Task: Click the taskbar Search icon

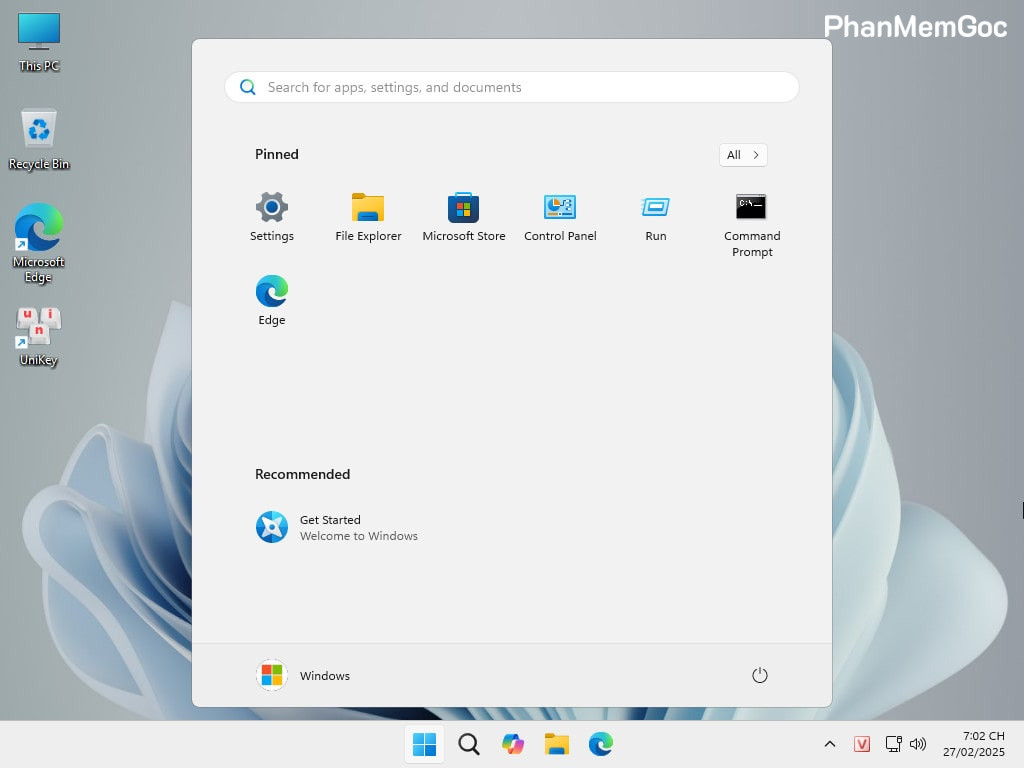Action: pyautogui.click(x=468, y=744)
